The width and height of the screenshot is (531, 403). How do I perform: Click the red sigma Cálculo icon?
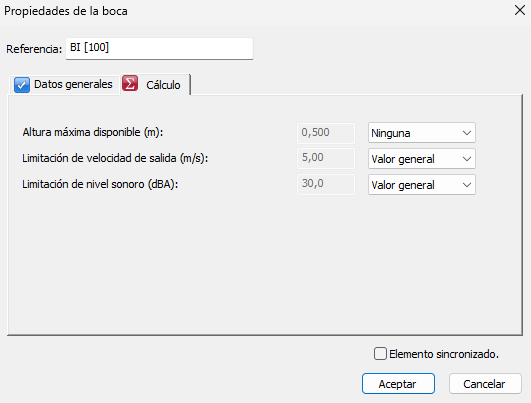pyautogui.click(x=130, y=84)
